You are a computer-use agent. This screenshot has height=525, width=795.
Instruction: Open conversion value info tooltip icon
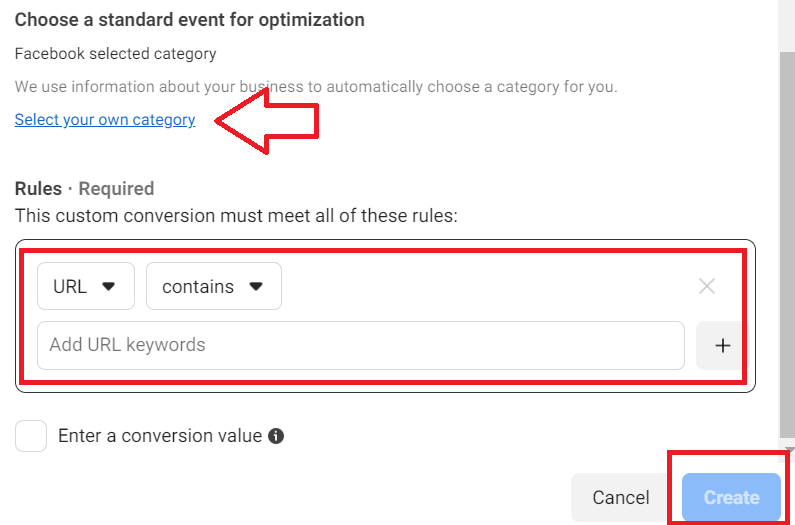[x=276, y=436]
